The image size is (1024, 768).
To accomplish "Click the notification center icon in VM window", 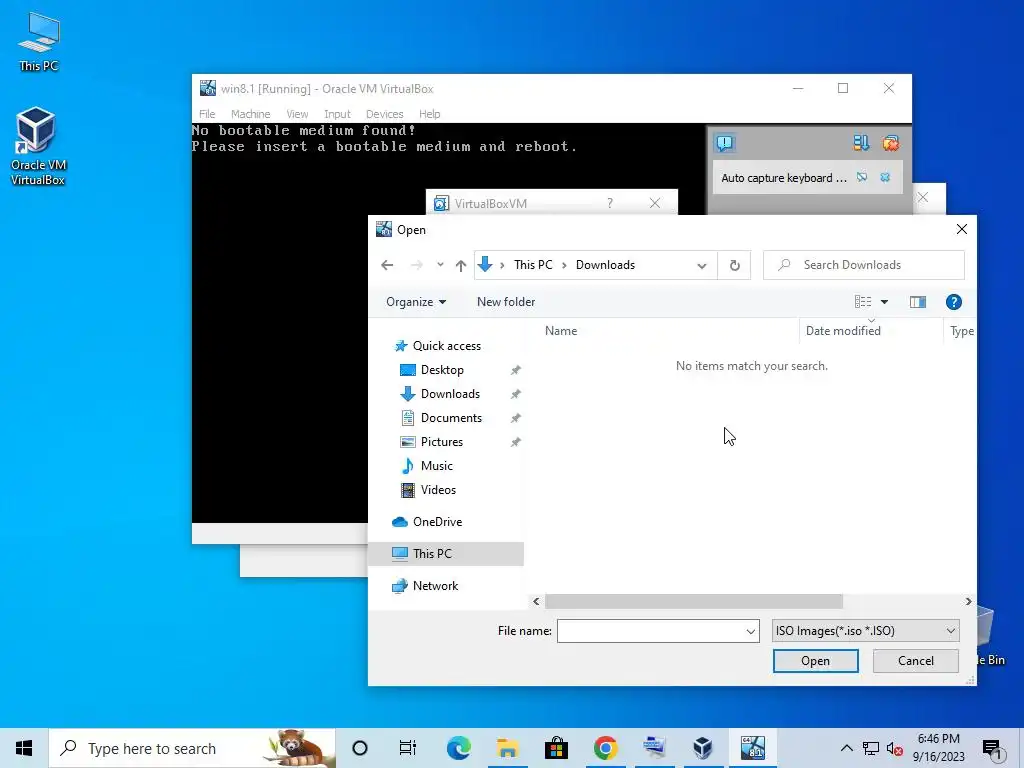I will click(x=725, y=143).
